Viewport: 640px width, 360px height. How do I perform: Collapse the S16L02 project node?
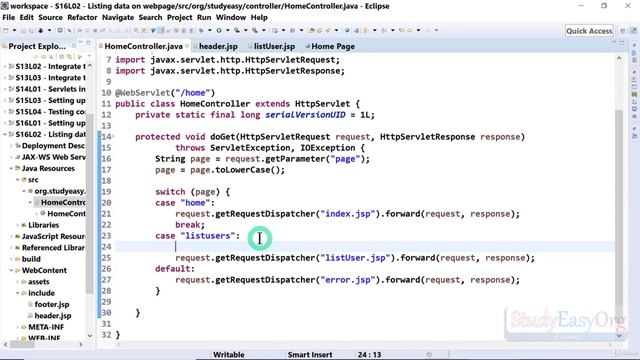4,134
